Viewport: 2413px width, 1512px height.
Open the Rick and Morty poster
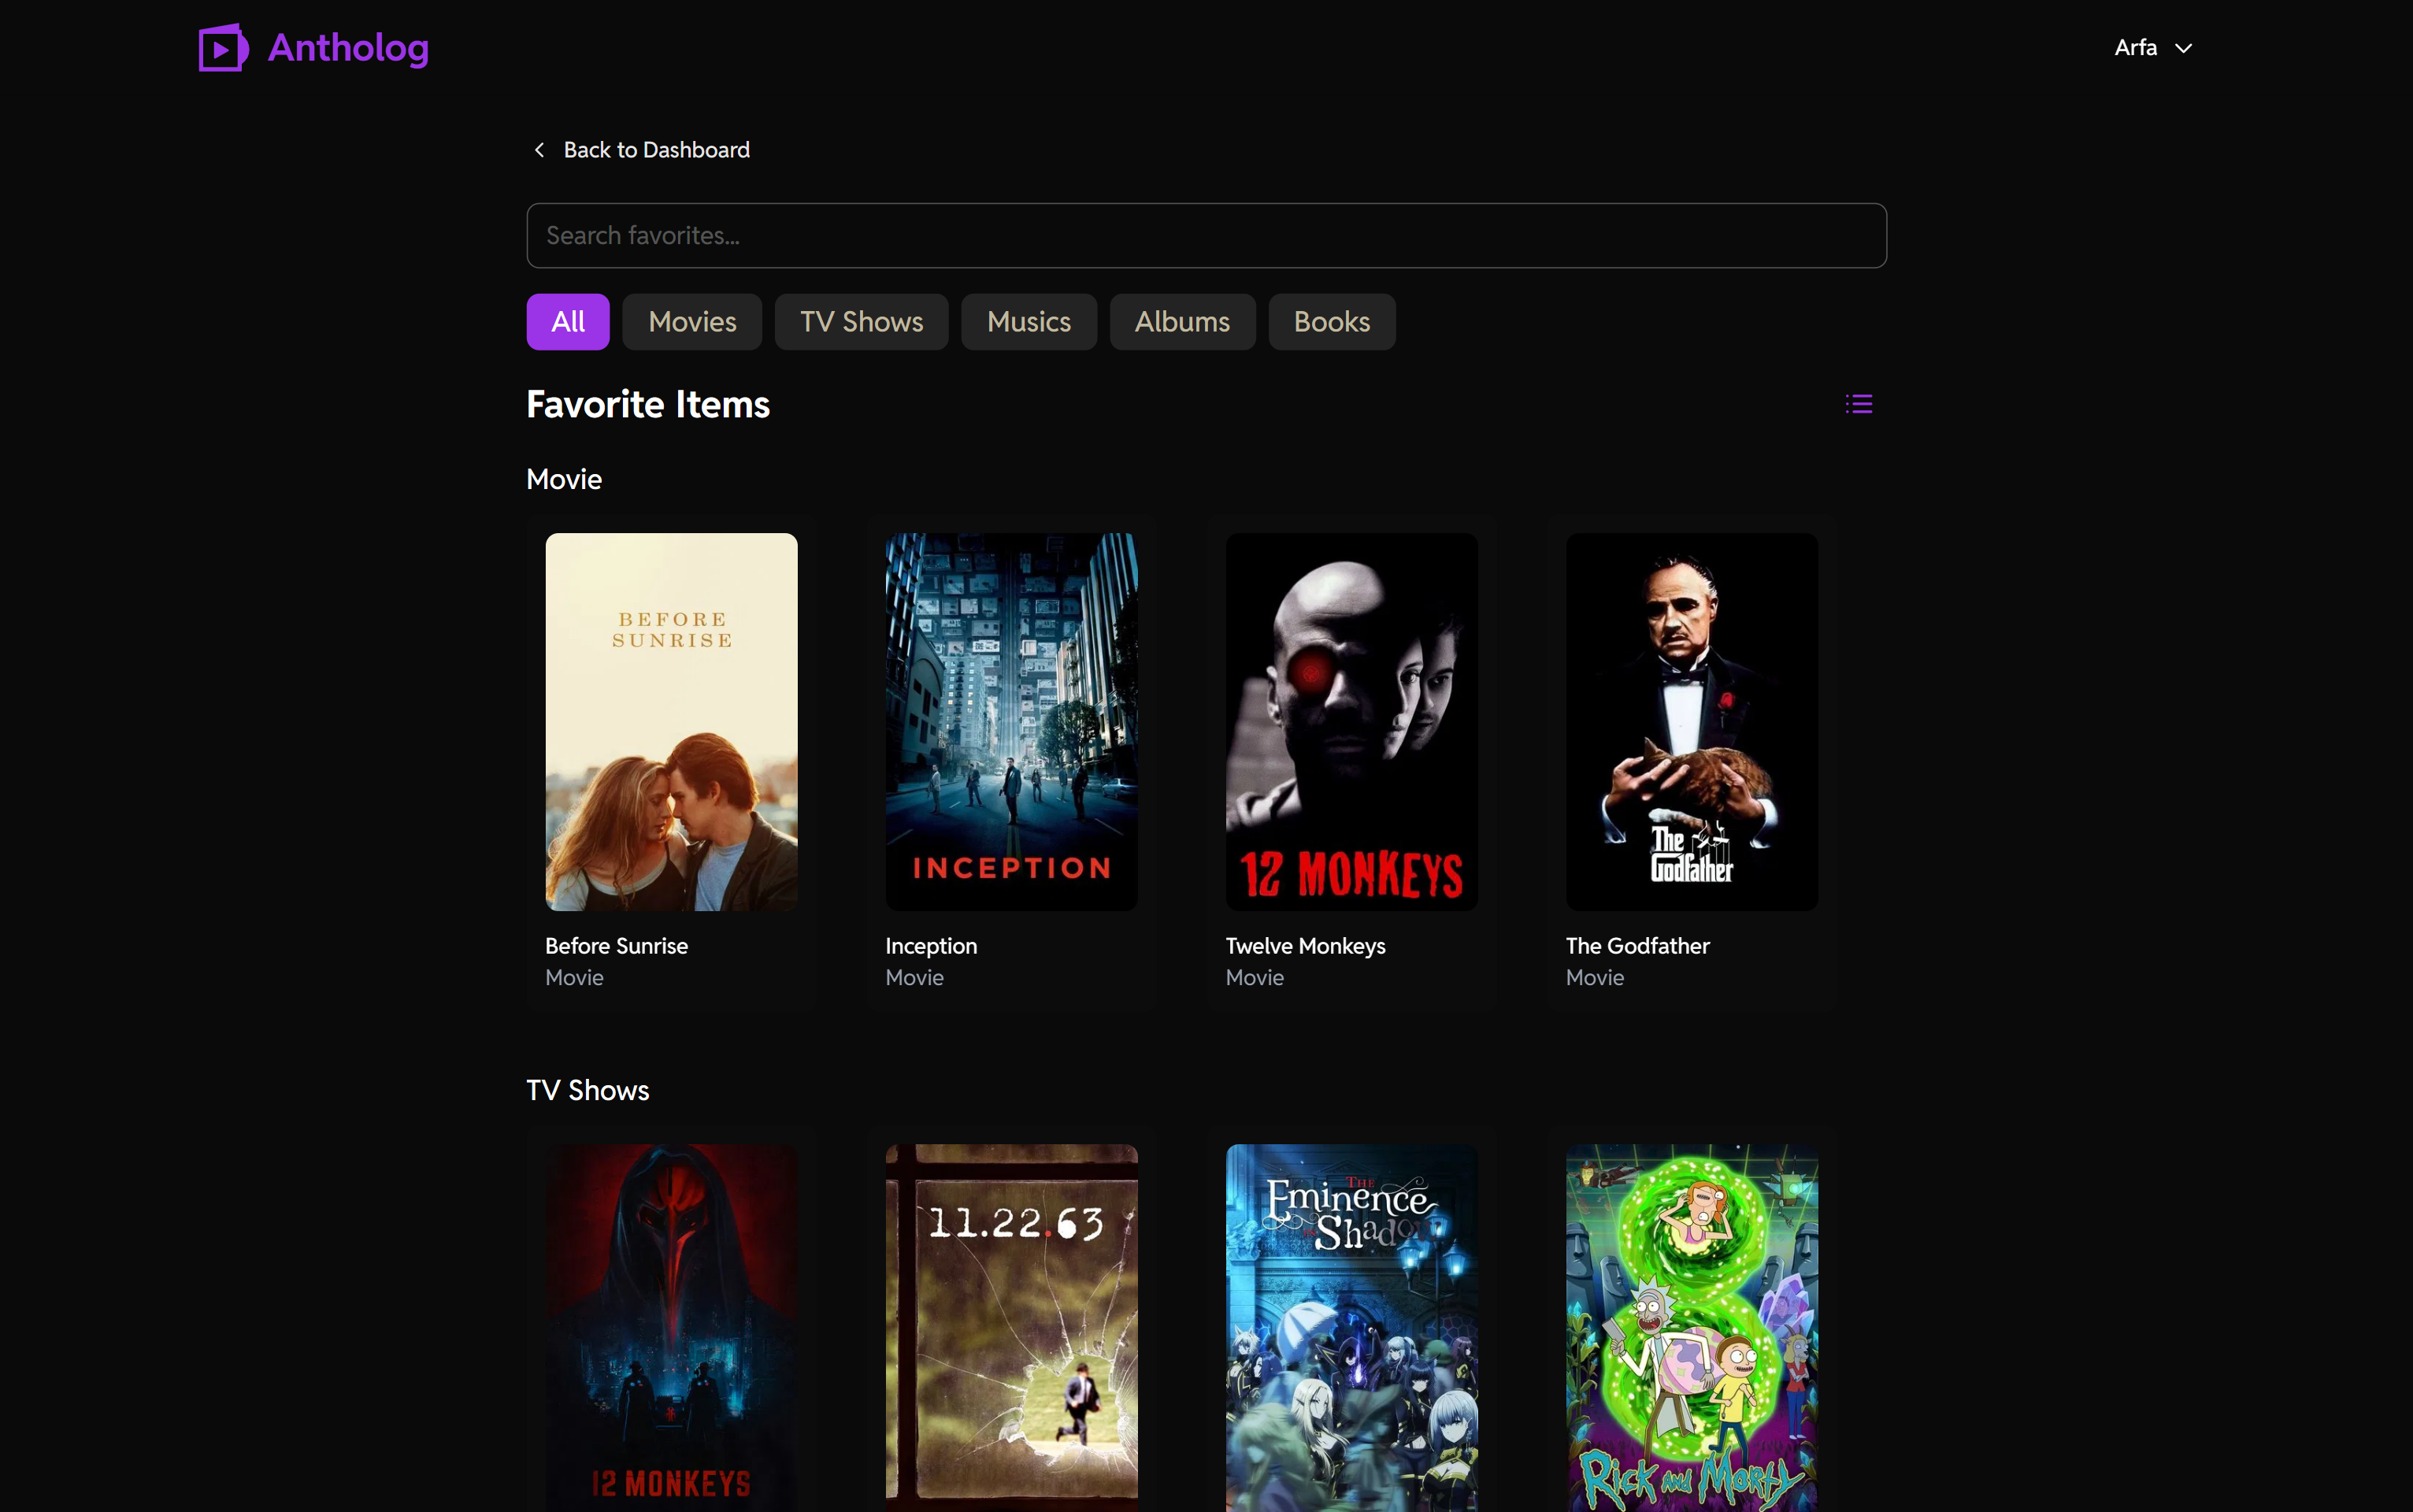1691,1328
